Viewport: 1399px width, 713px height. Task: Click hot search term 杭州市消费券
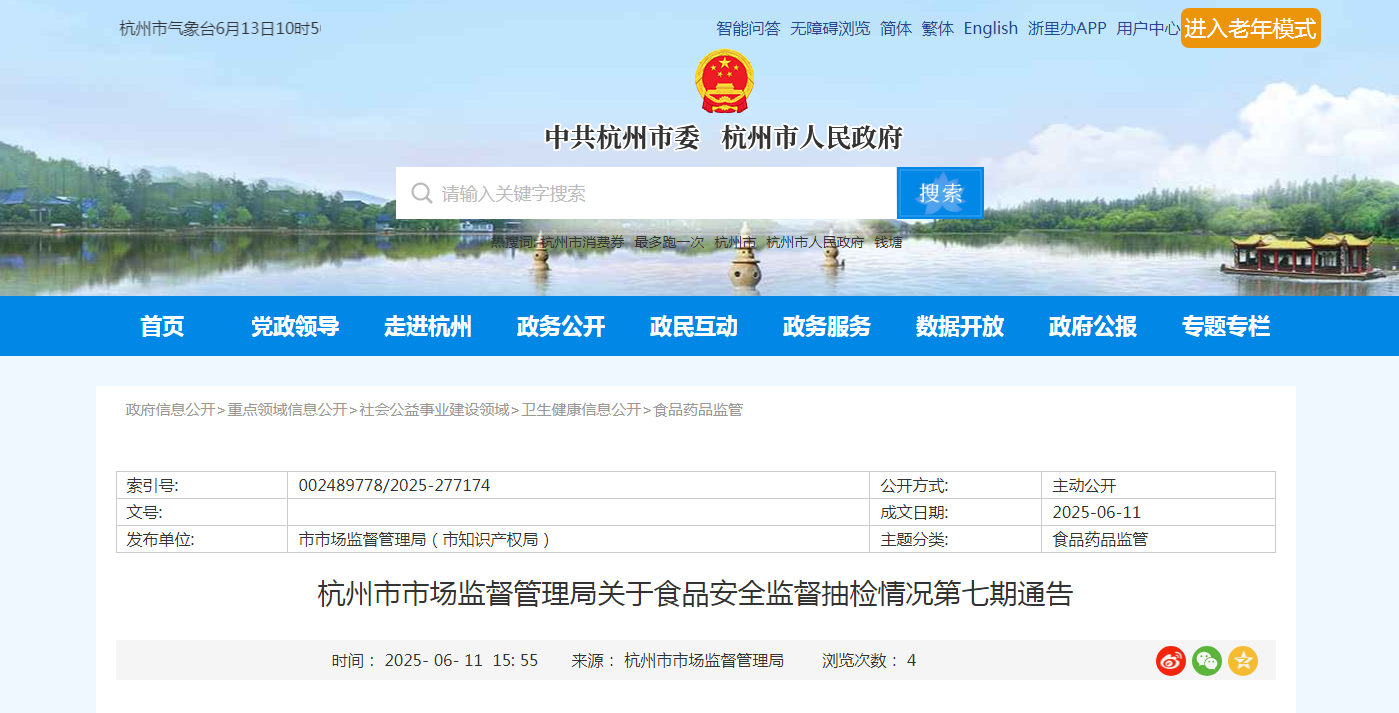point(582,242)
